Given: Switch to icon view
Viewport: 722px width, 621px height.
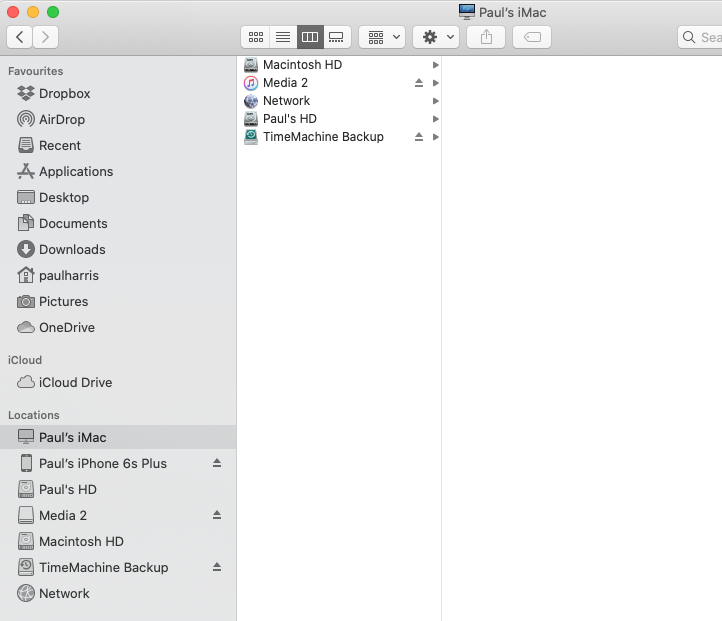Looking at the screenshot, I should point(256,37).
